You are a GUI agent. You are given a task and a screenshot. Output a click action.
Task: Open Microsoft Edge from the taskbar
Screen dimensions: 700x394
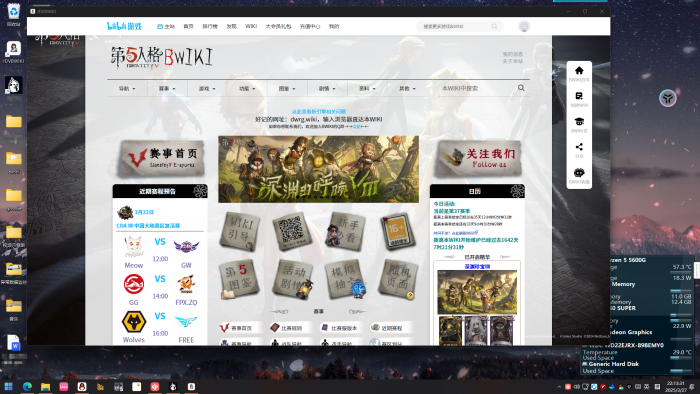coord(27,386)
